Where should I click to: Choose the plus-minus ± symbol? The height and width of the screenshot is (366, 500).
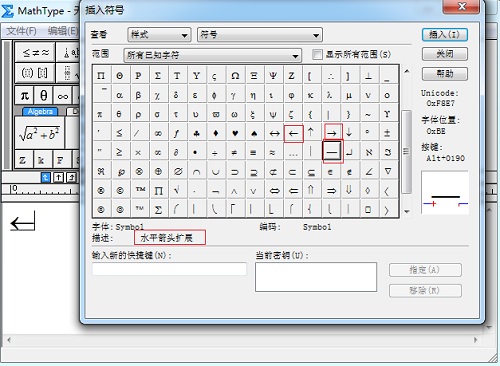[387, 133]
